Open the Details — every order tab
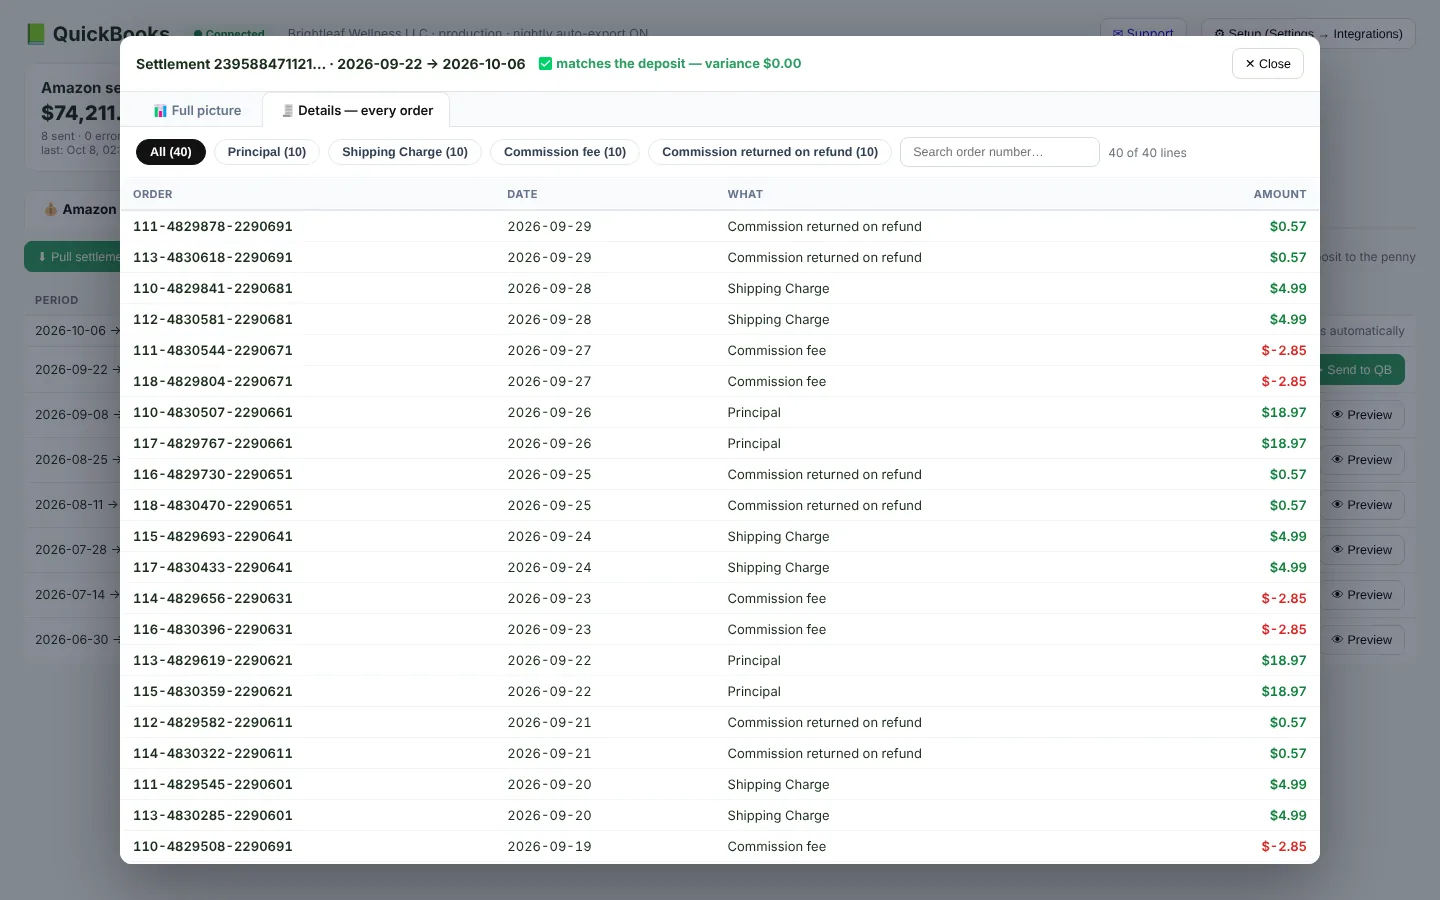 point(356,110)
